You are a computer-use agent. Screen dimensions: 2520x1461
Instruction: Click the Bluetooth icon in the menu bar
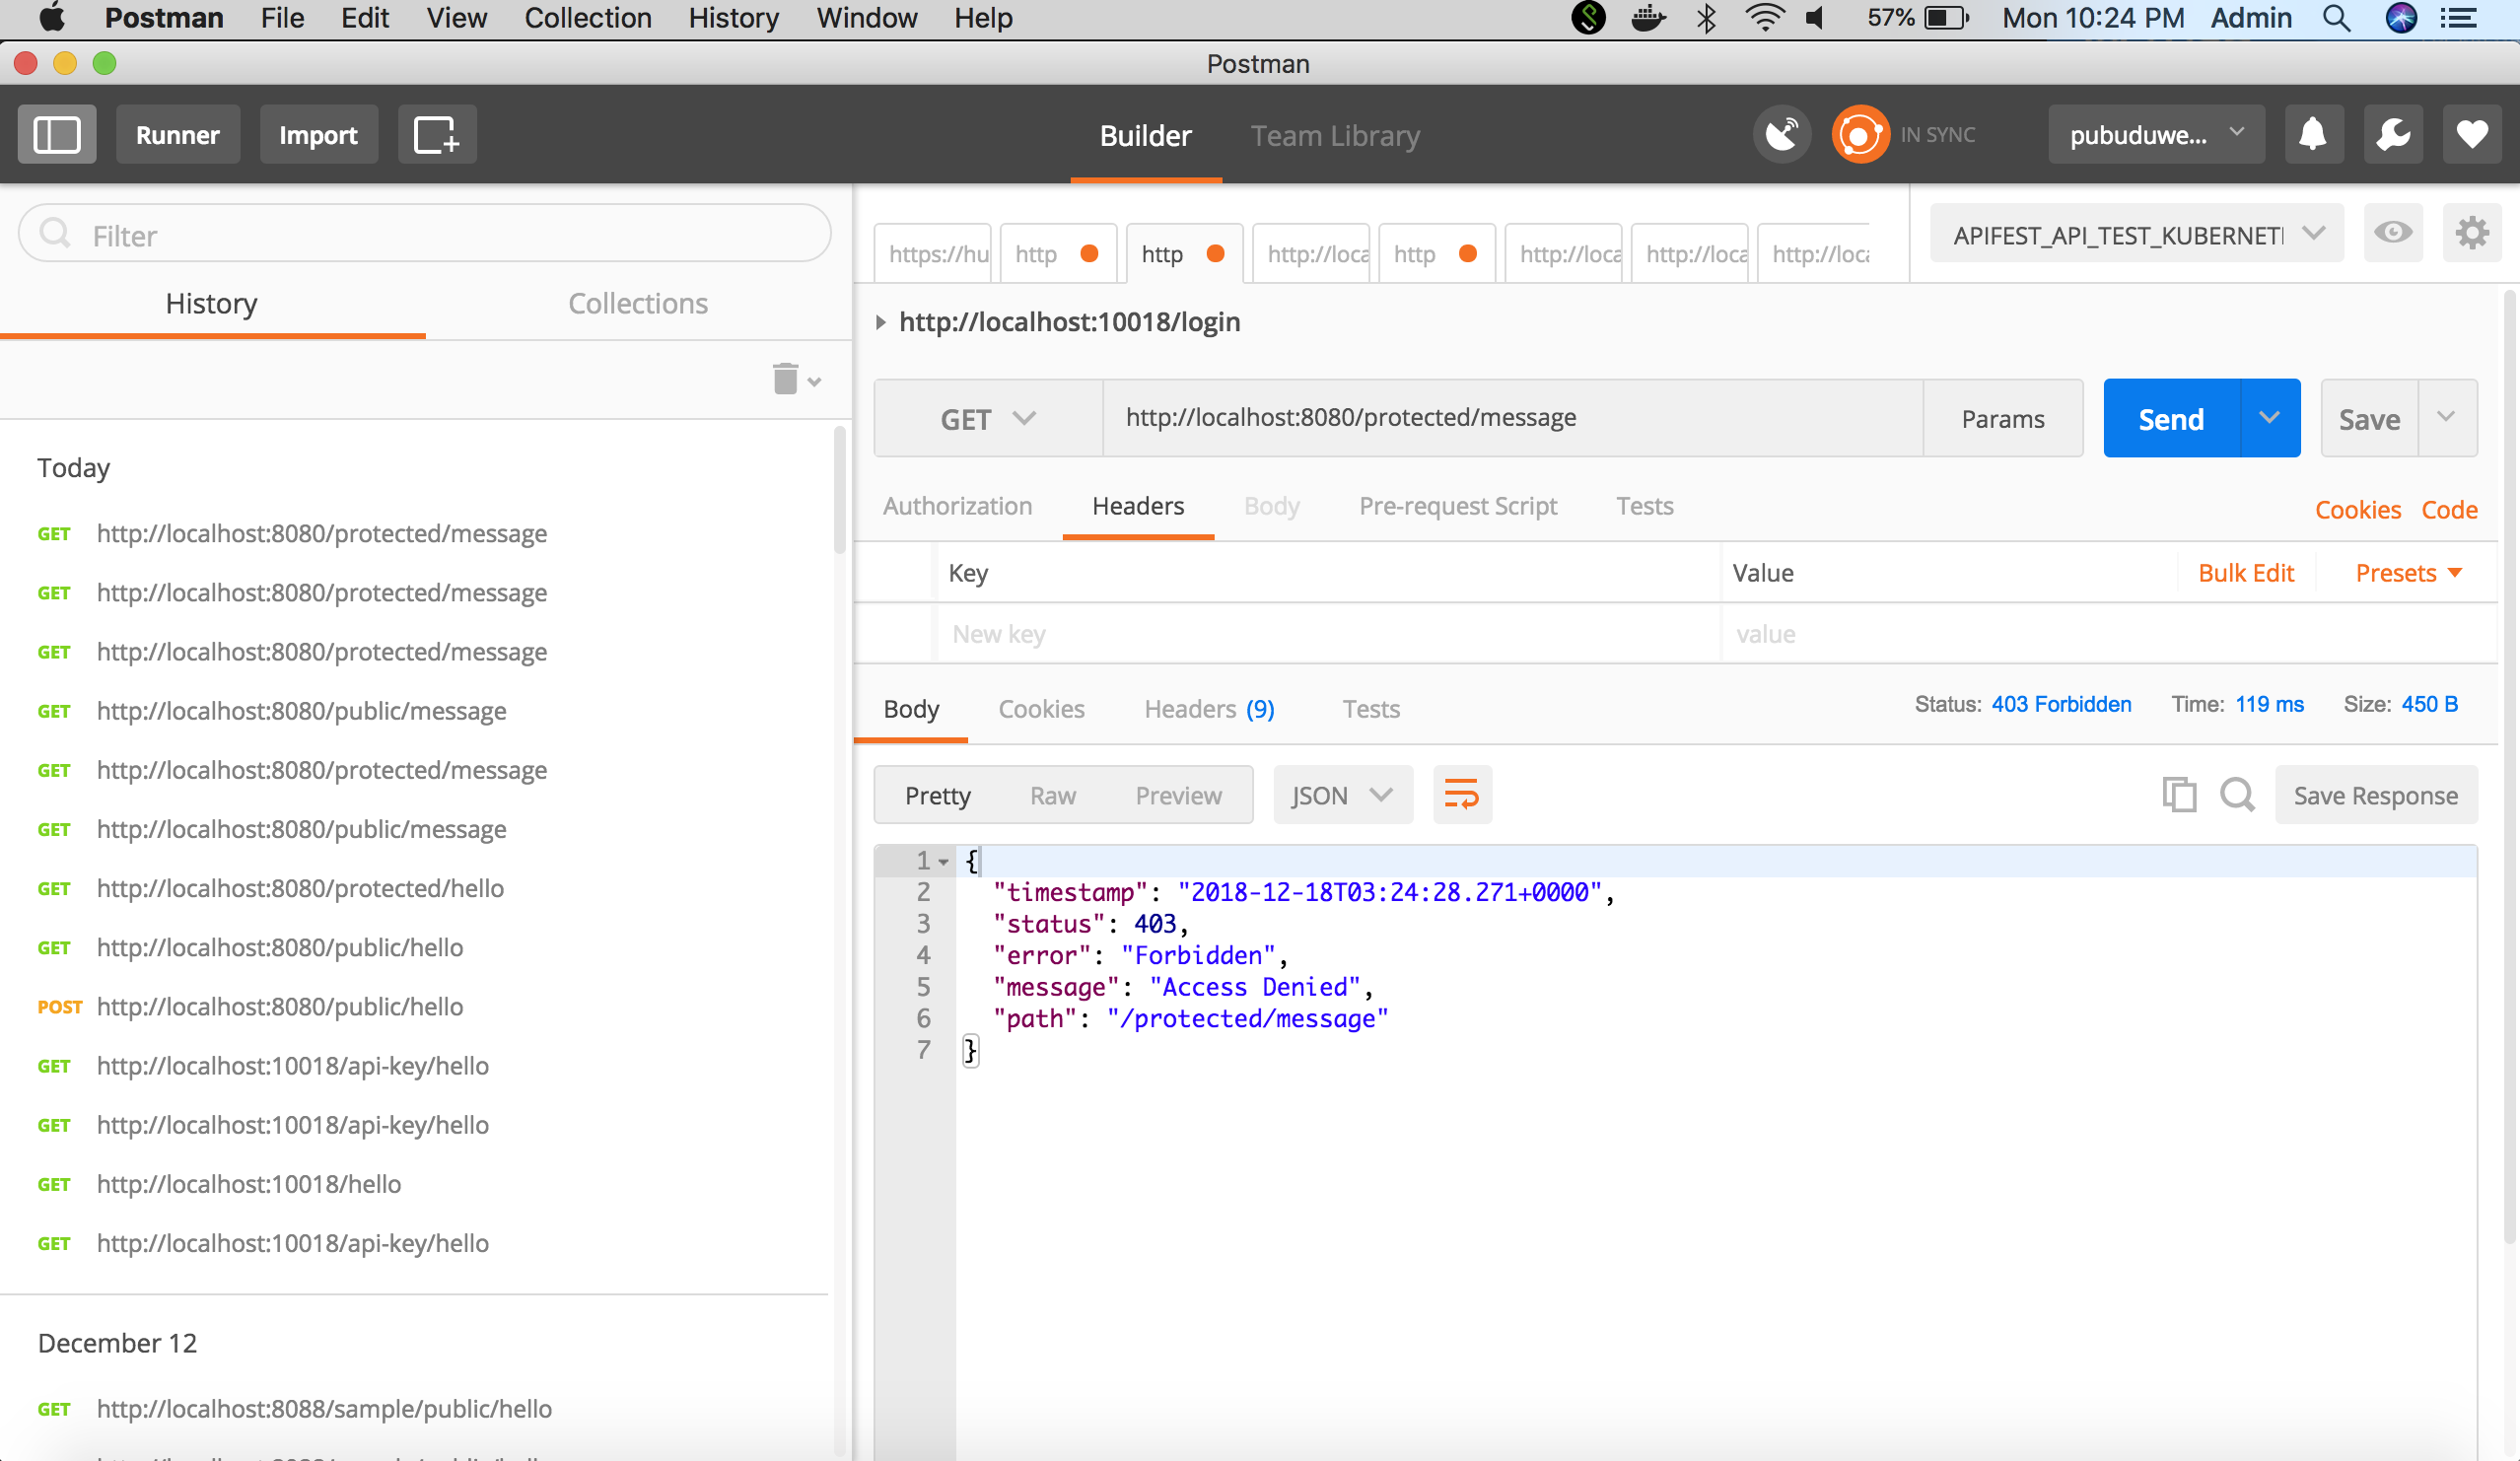point(1707,18)
